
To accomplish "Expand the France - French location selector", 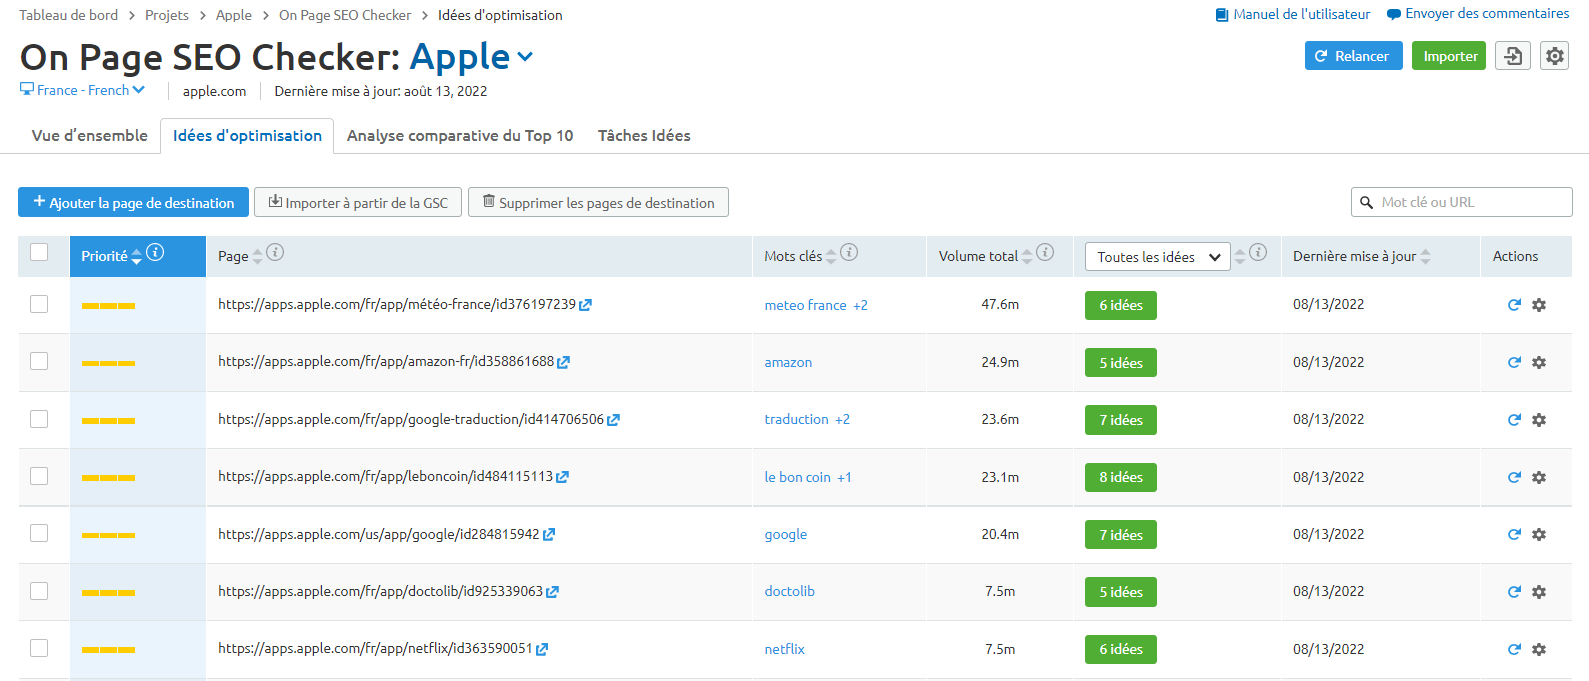I will [x=83, y=90].
